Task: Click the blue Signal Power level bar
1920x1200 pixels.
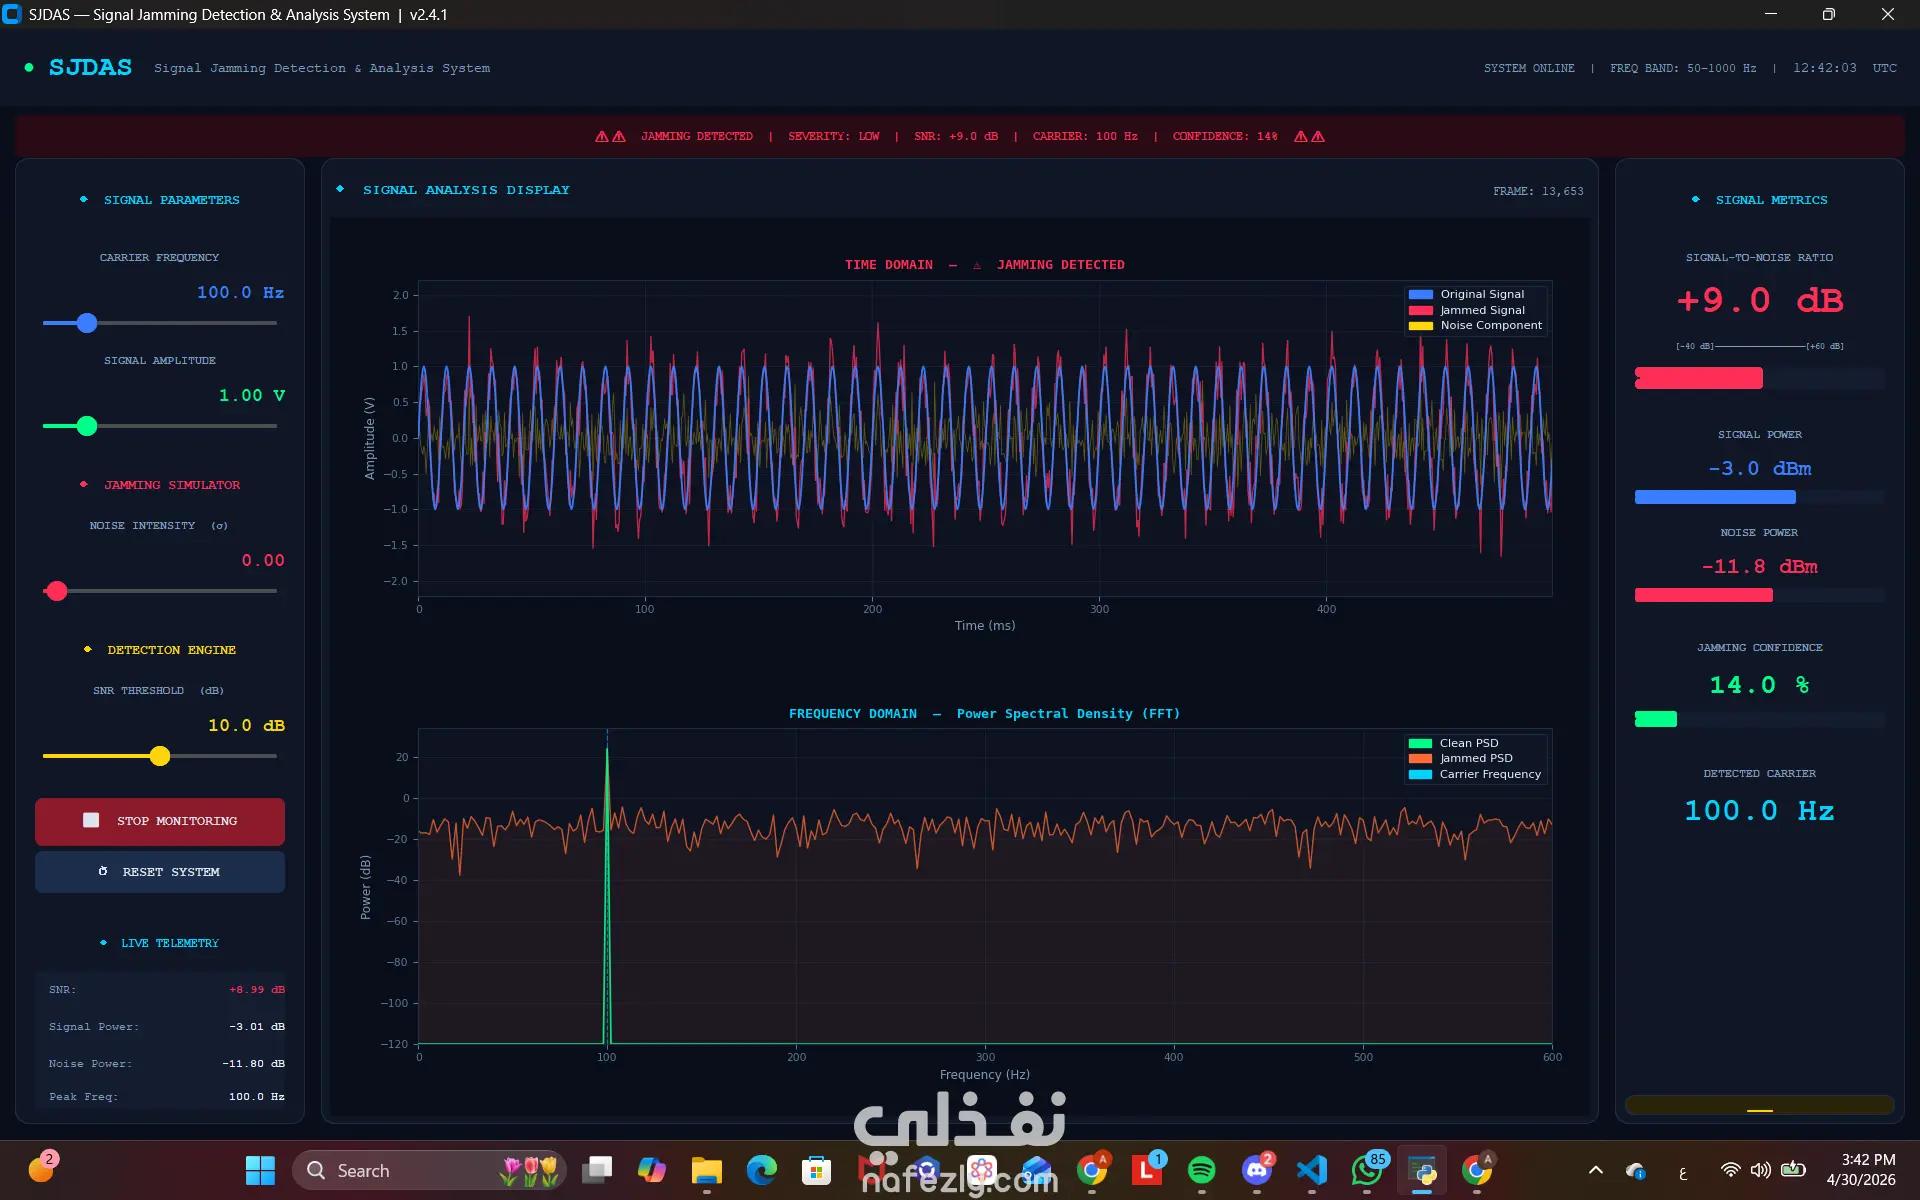Action: click(x=1715, y=497)
